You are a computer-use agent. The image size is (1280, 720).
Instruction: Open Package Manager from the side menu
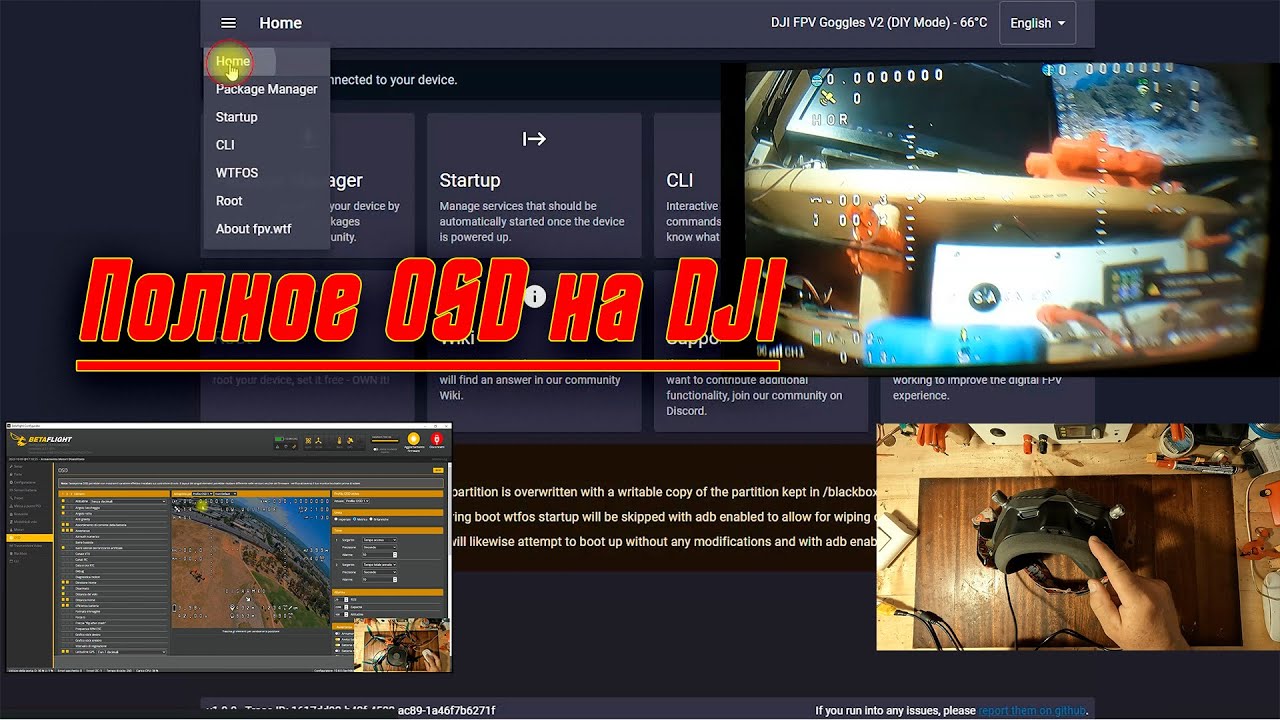click(x=266, y=89)
